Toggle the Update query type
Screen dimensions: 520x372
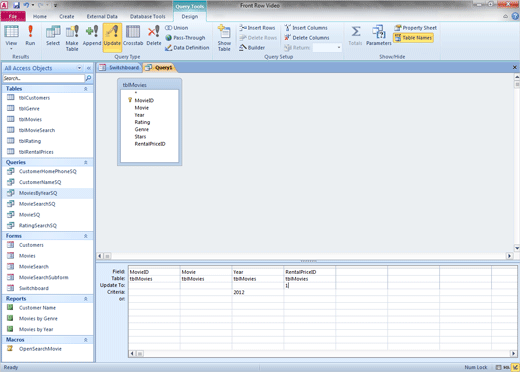coord(112,37)
